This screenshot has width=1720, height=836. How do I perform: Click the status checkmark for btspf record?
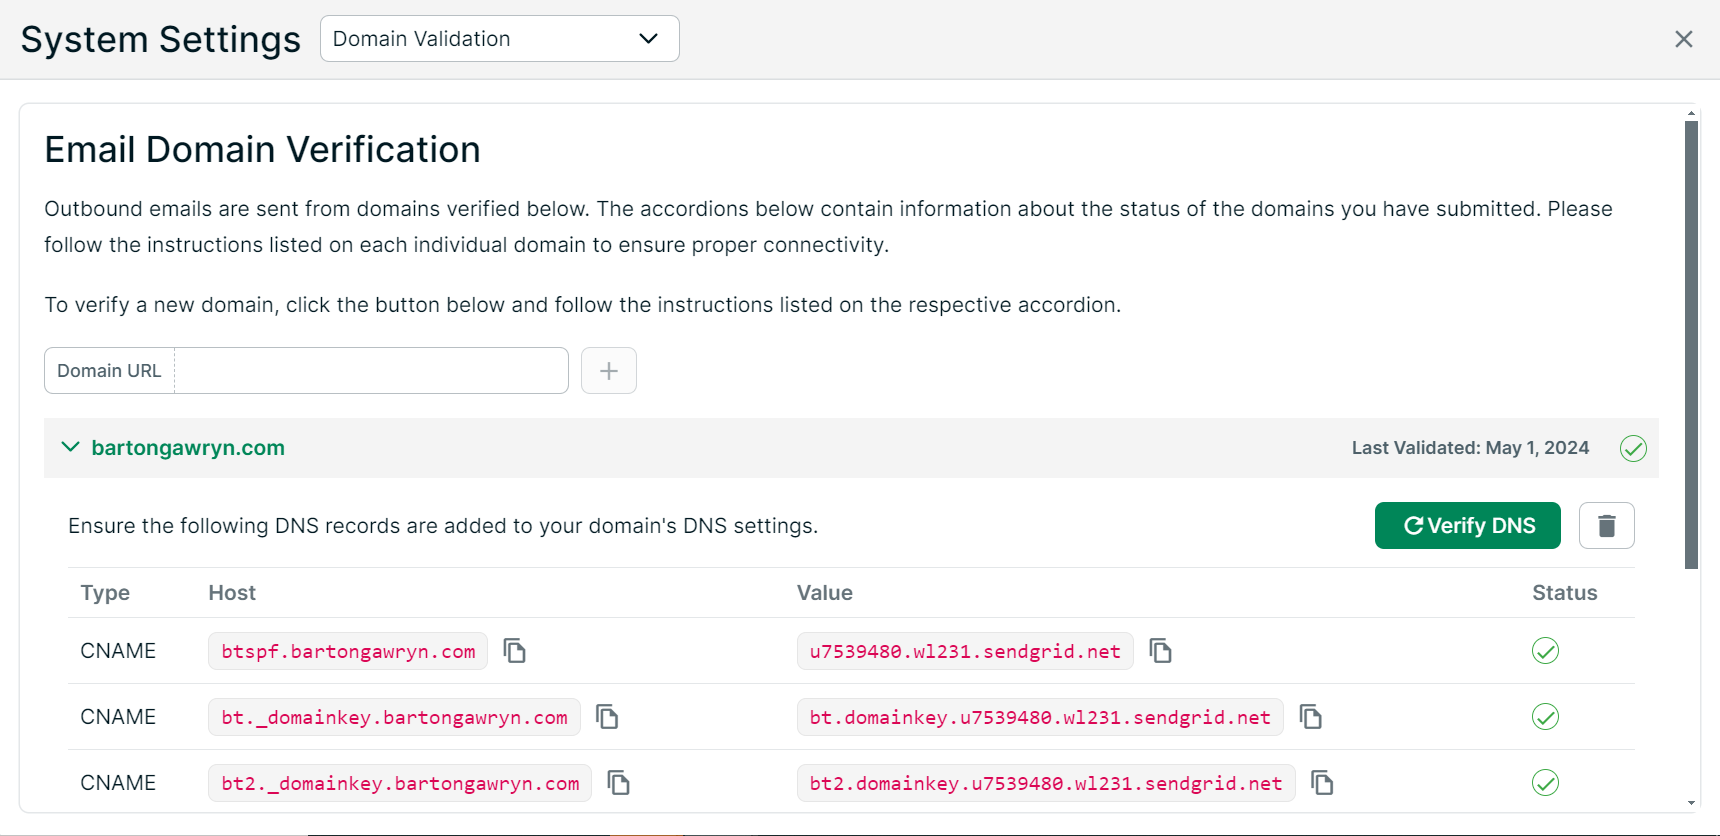(x=1545, y=651)
